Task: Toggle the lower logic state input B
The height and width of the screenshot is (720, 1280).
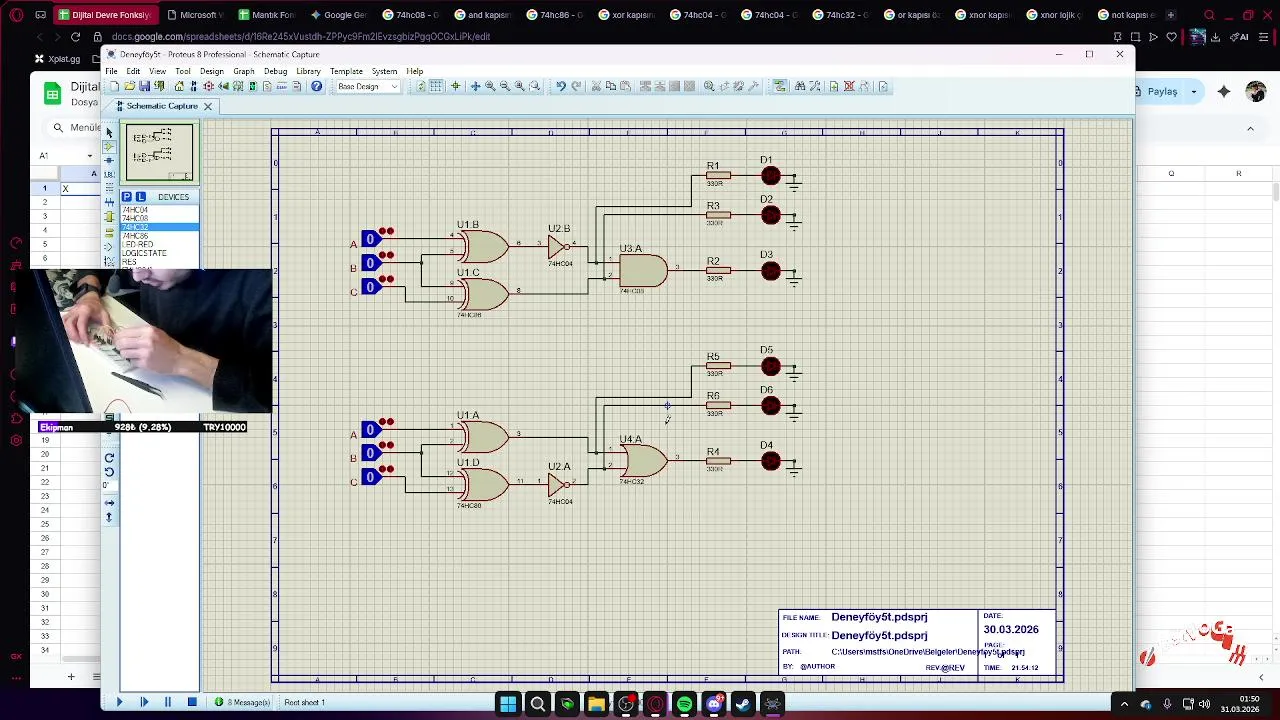Action: 370,453
